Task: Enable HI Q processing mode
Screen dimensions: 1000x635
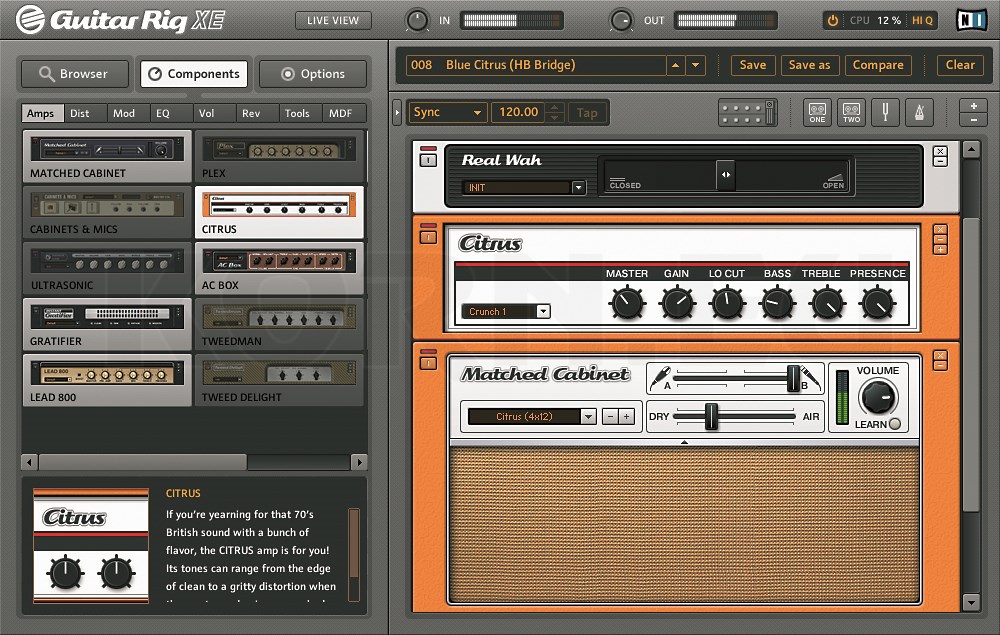Action: coord(921,18)
